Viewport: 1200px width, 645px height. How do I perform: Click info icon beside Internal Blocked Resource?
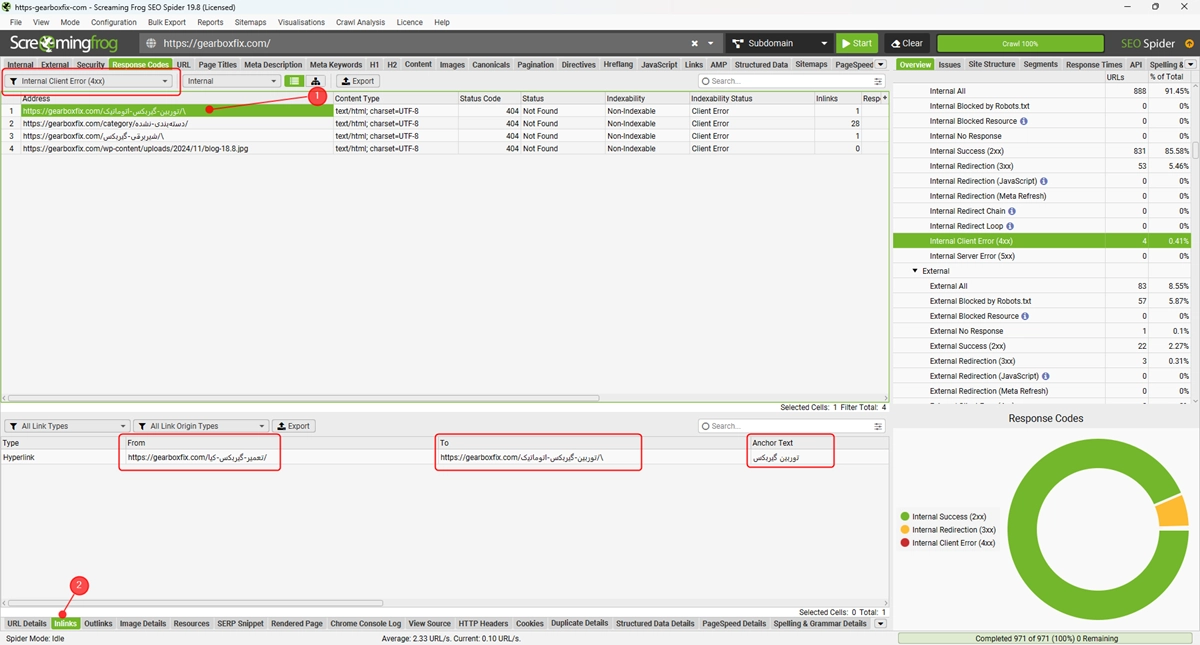tap(1024, 121)
